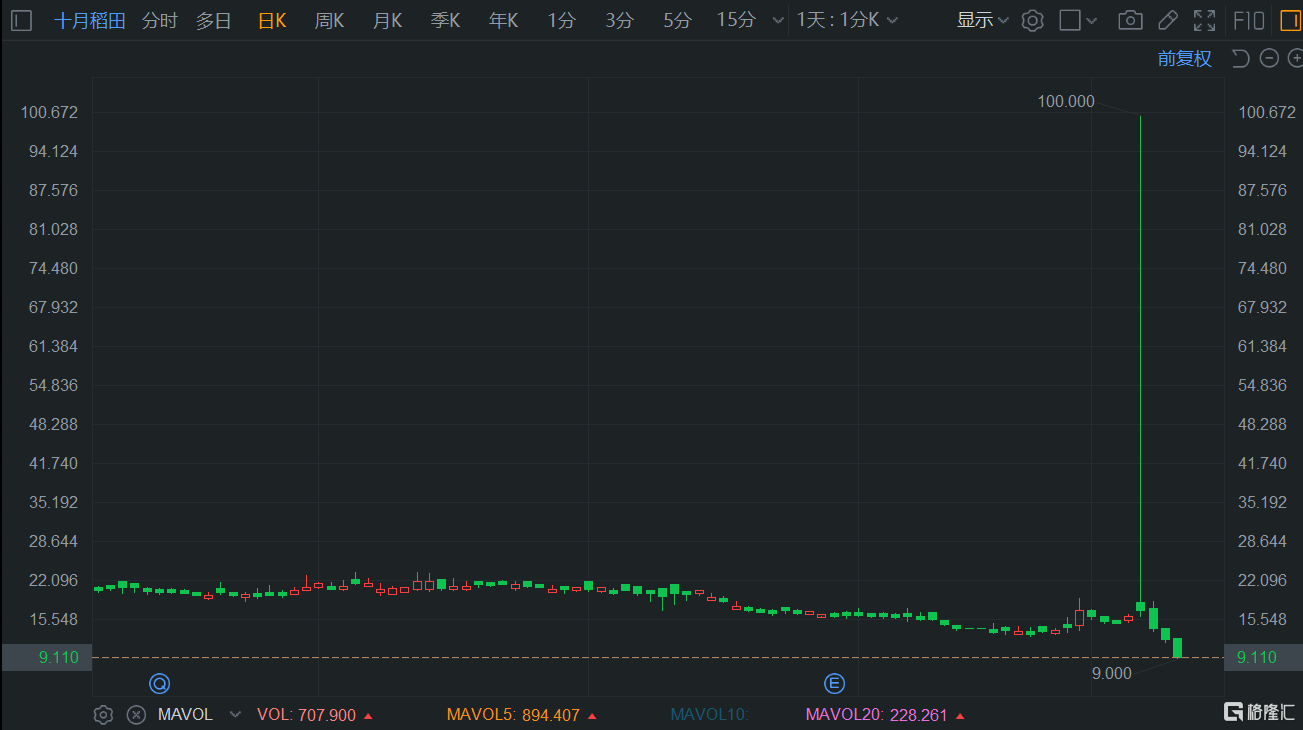1303x730 pixels.
Task: Click the MAVOL5: 894.407 value
Action: click(x=522, y=715)
